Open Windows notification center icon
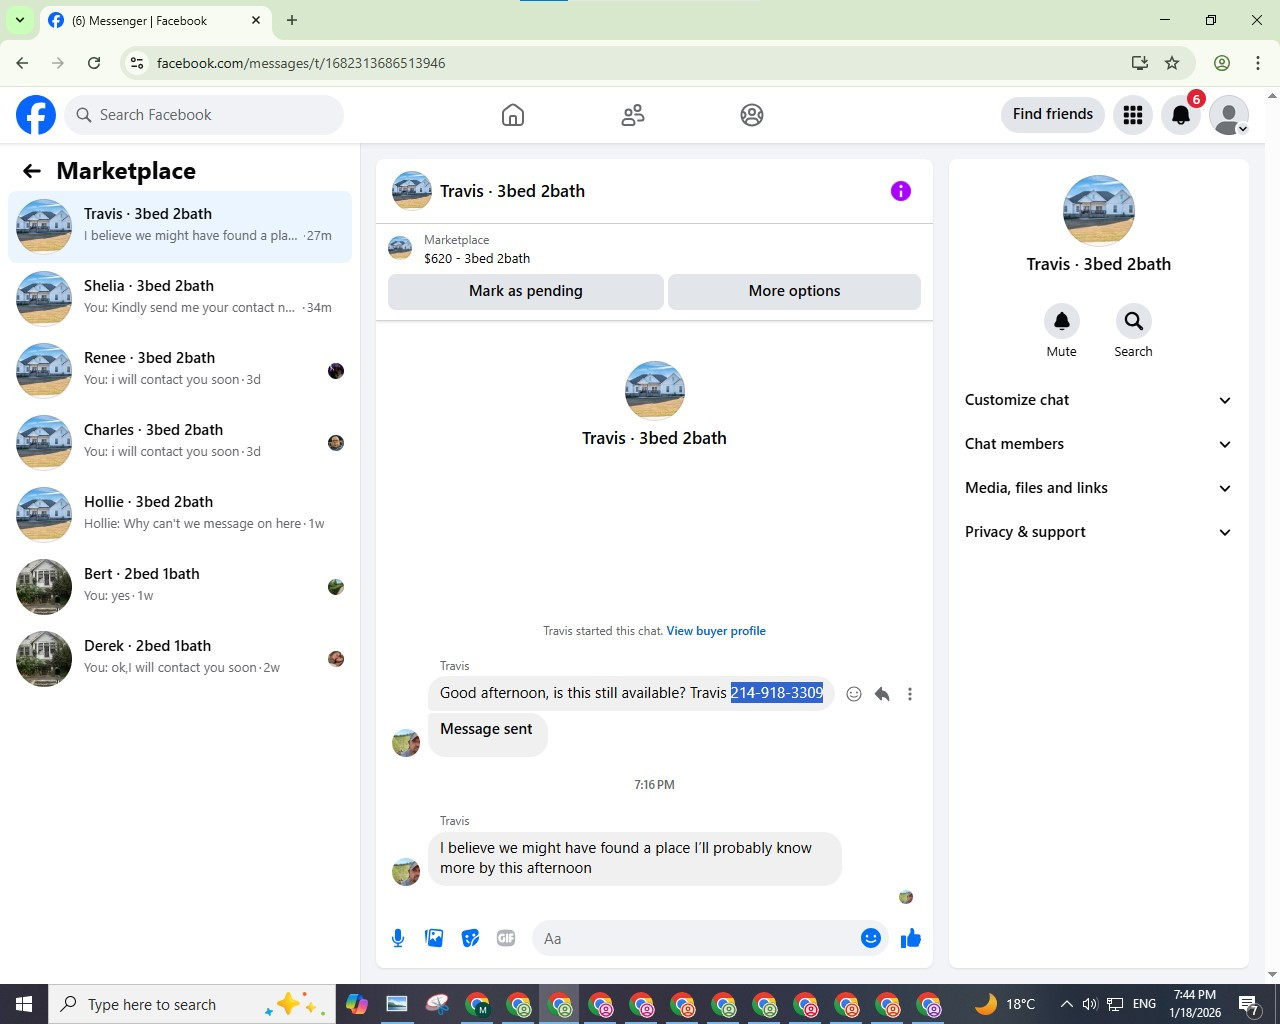The height and width of the screenshot is (1024, 1280). [x=1248, y=1004]
